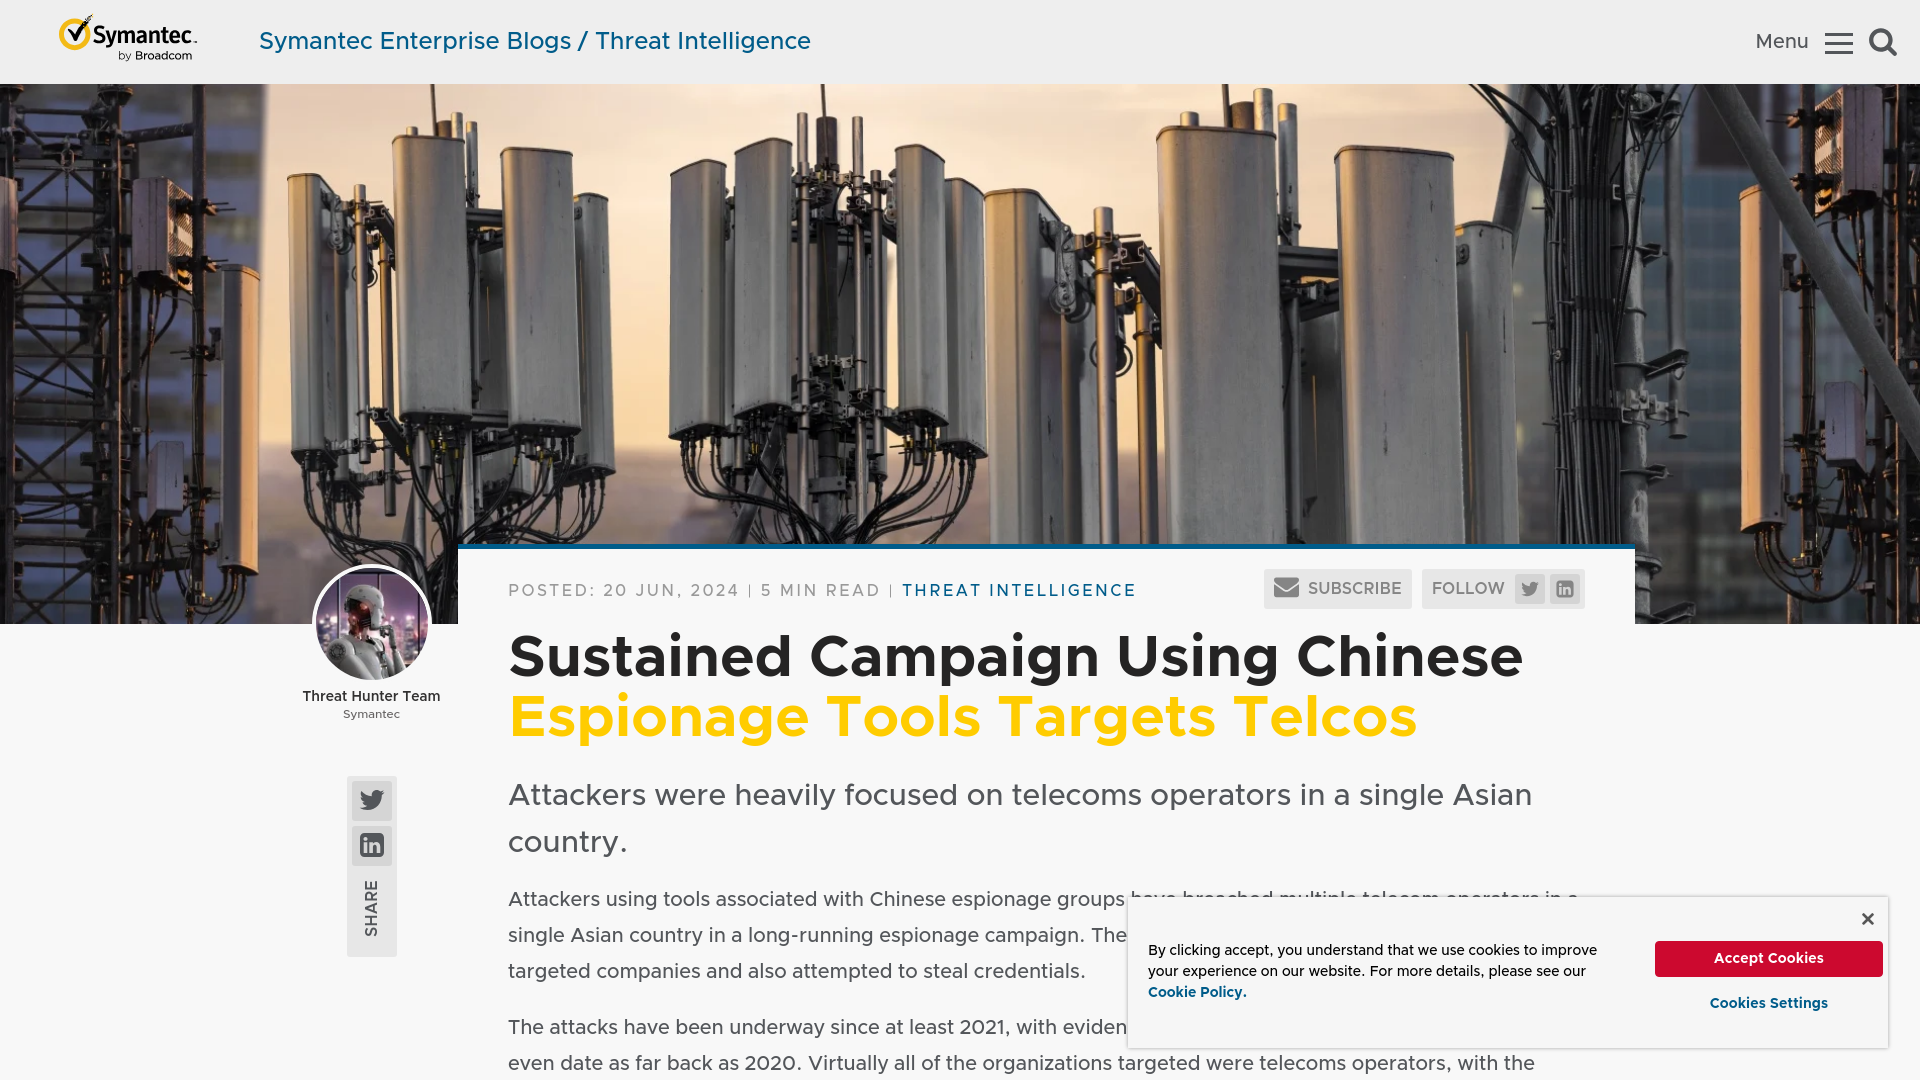Open Cookies Settings options
The width and height of the screenshot is (1920, 1080).
(x=1768, y=1002)
